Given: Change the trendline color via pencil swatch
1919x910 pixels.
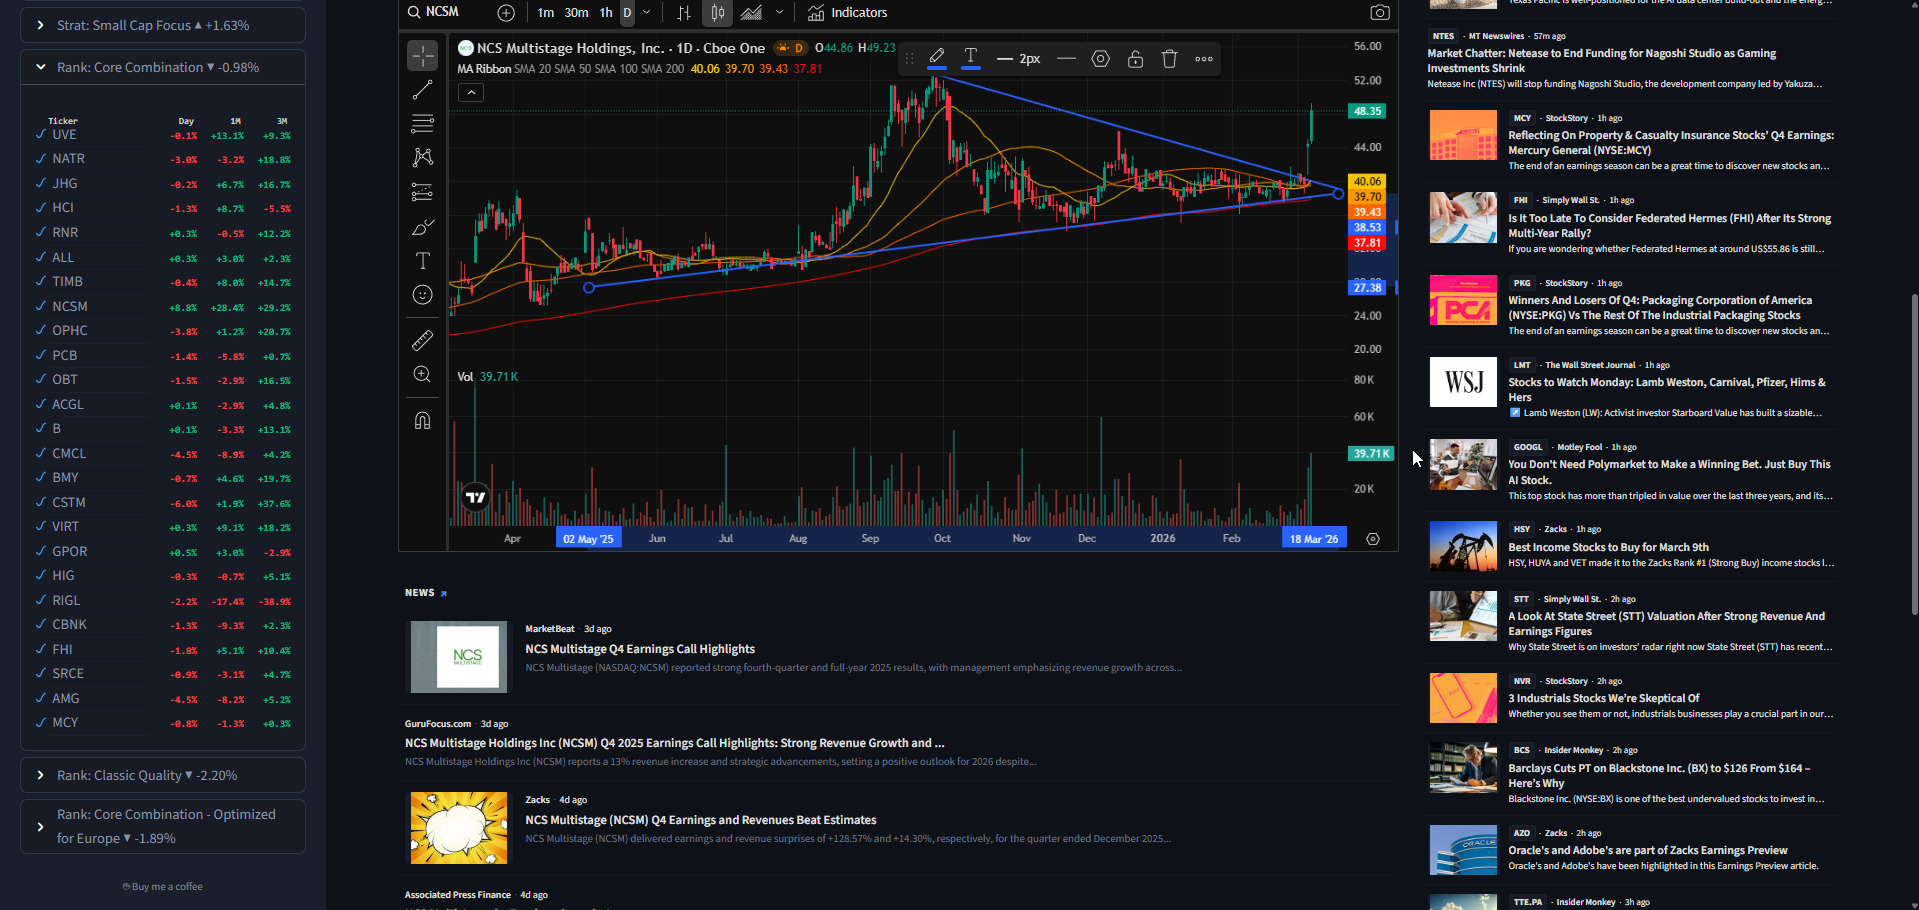Looking at the screenshot, I should tap(937, 58).
